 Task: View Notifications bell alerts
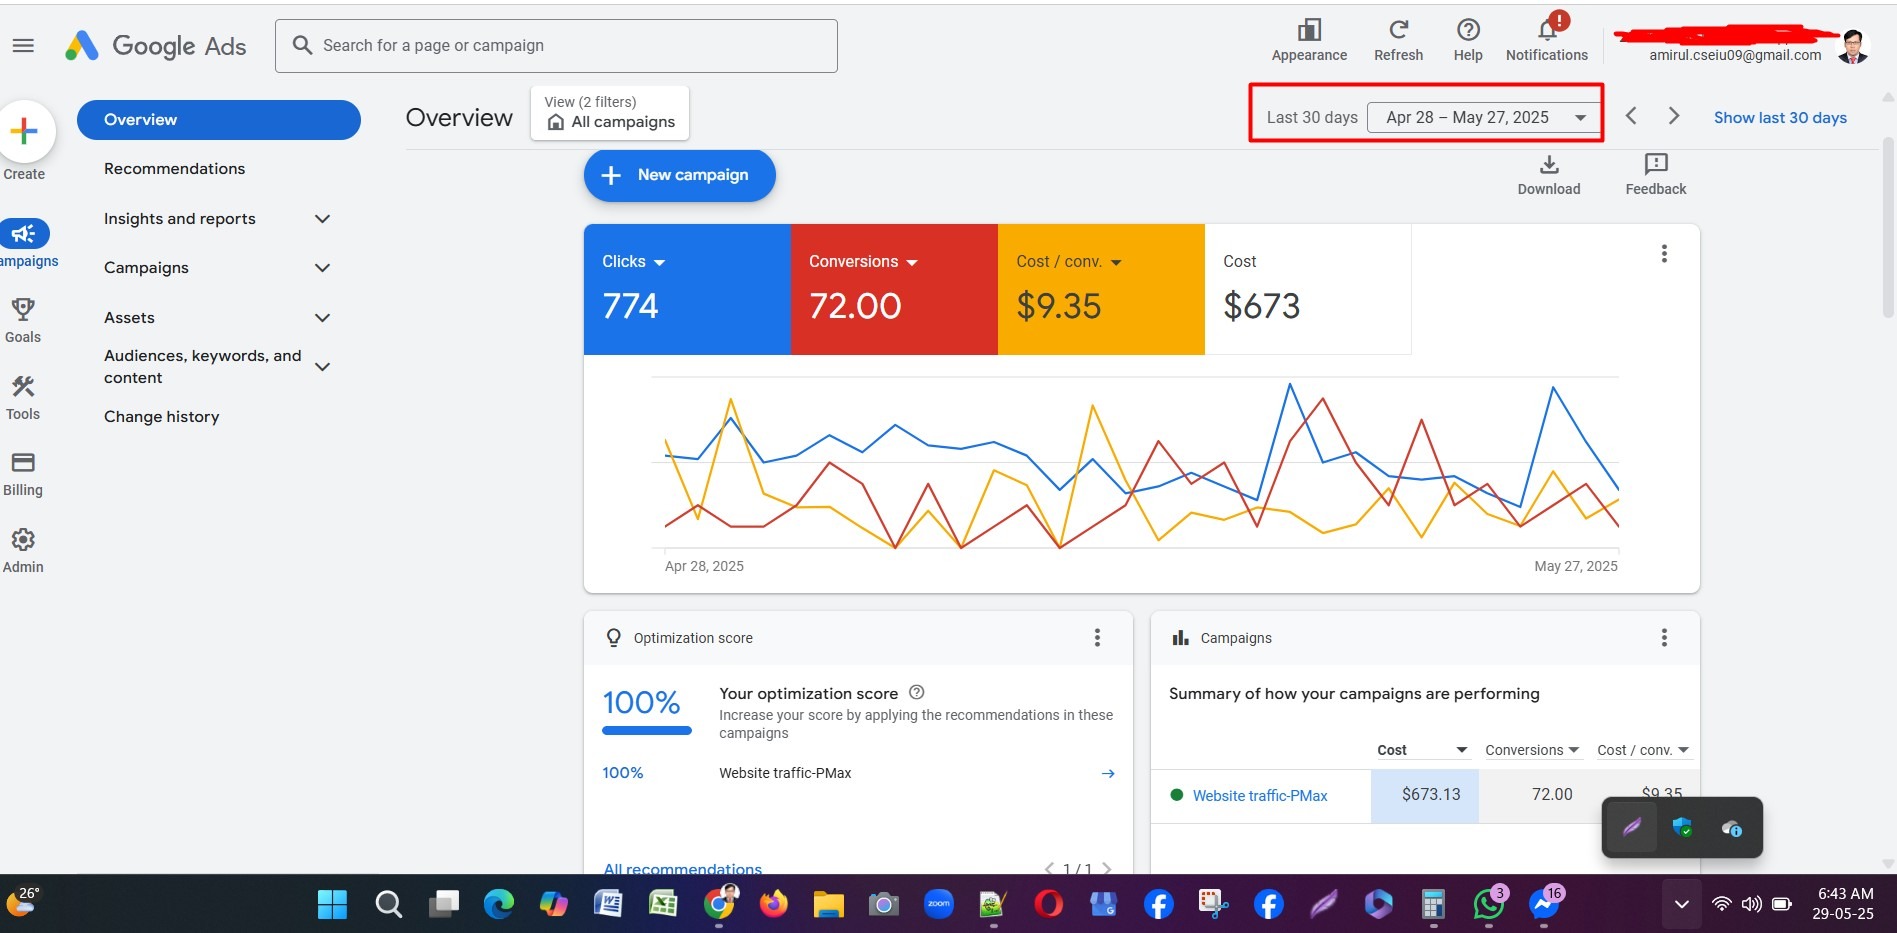coord(1547,41)
